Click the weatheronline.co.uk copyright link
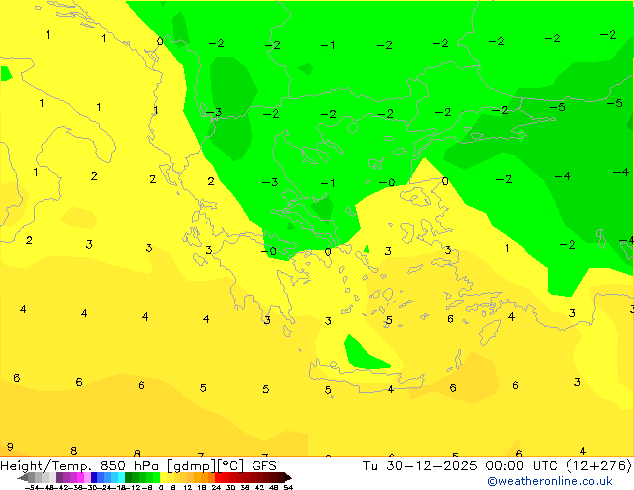The image size is (634, 490). pyautogui.click(x=550, y=482)
